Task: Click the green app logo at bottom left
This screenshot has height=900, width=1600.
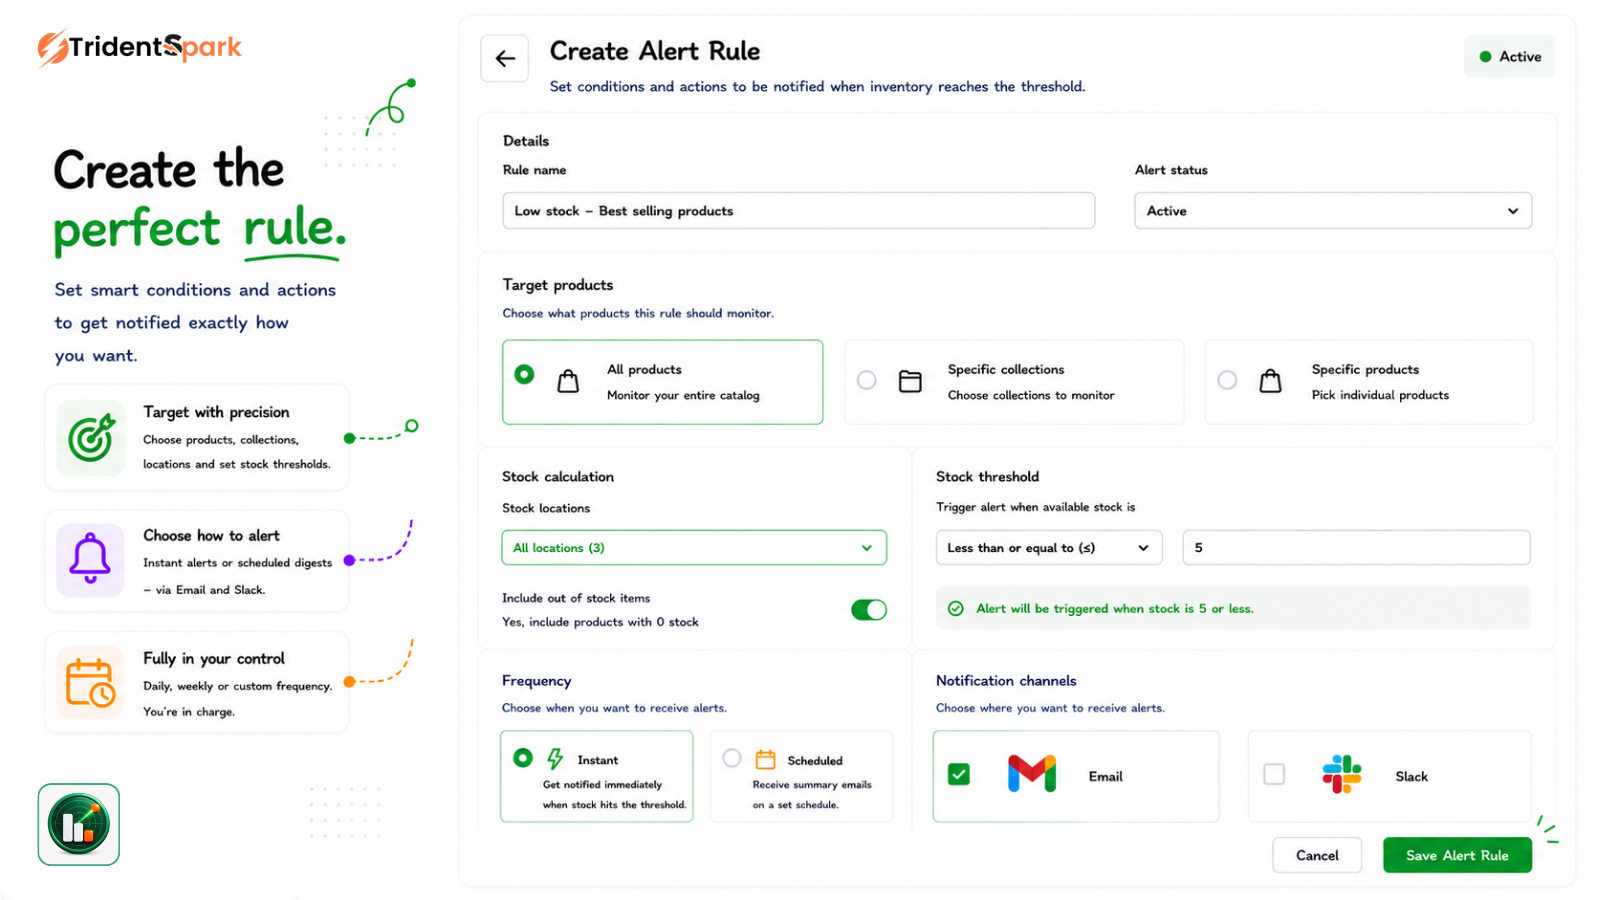Action: [79, 824]
